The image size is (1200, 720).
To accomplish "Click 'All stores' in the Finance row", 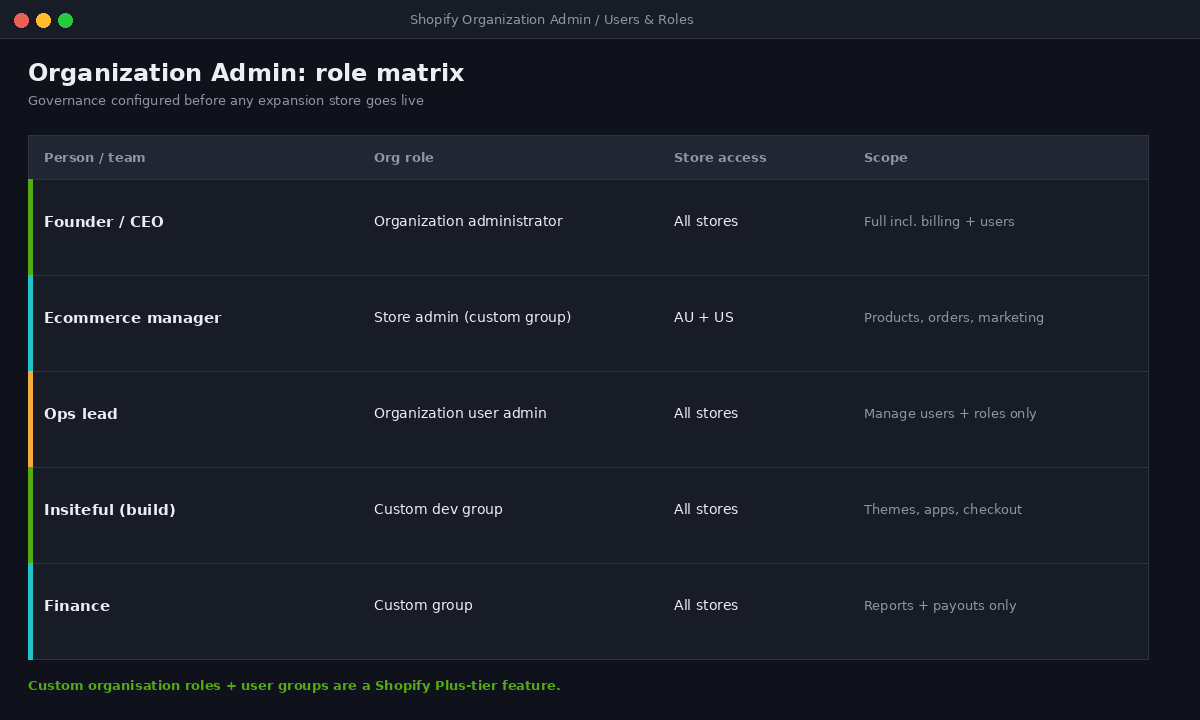I will (706, 605).
